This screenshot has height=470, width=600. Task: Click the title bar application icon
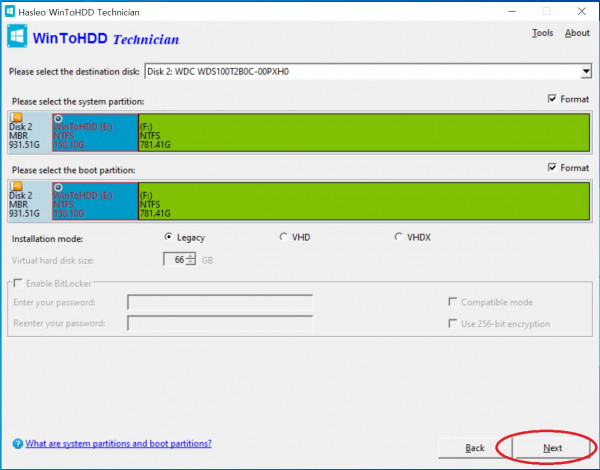10,11
